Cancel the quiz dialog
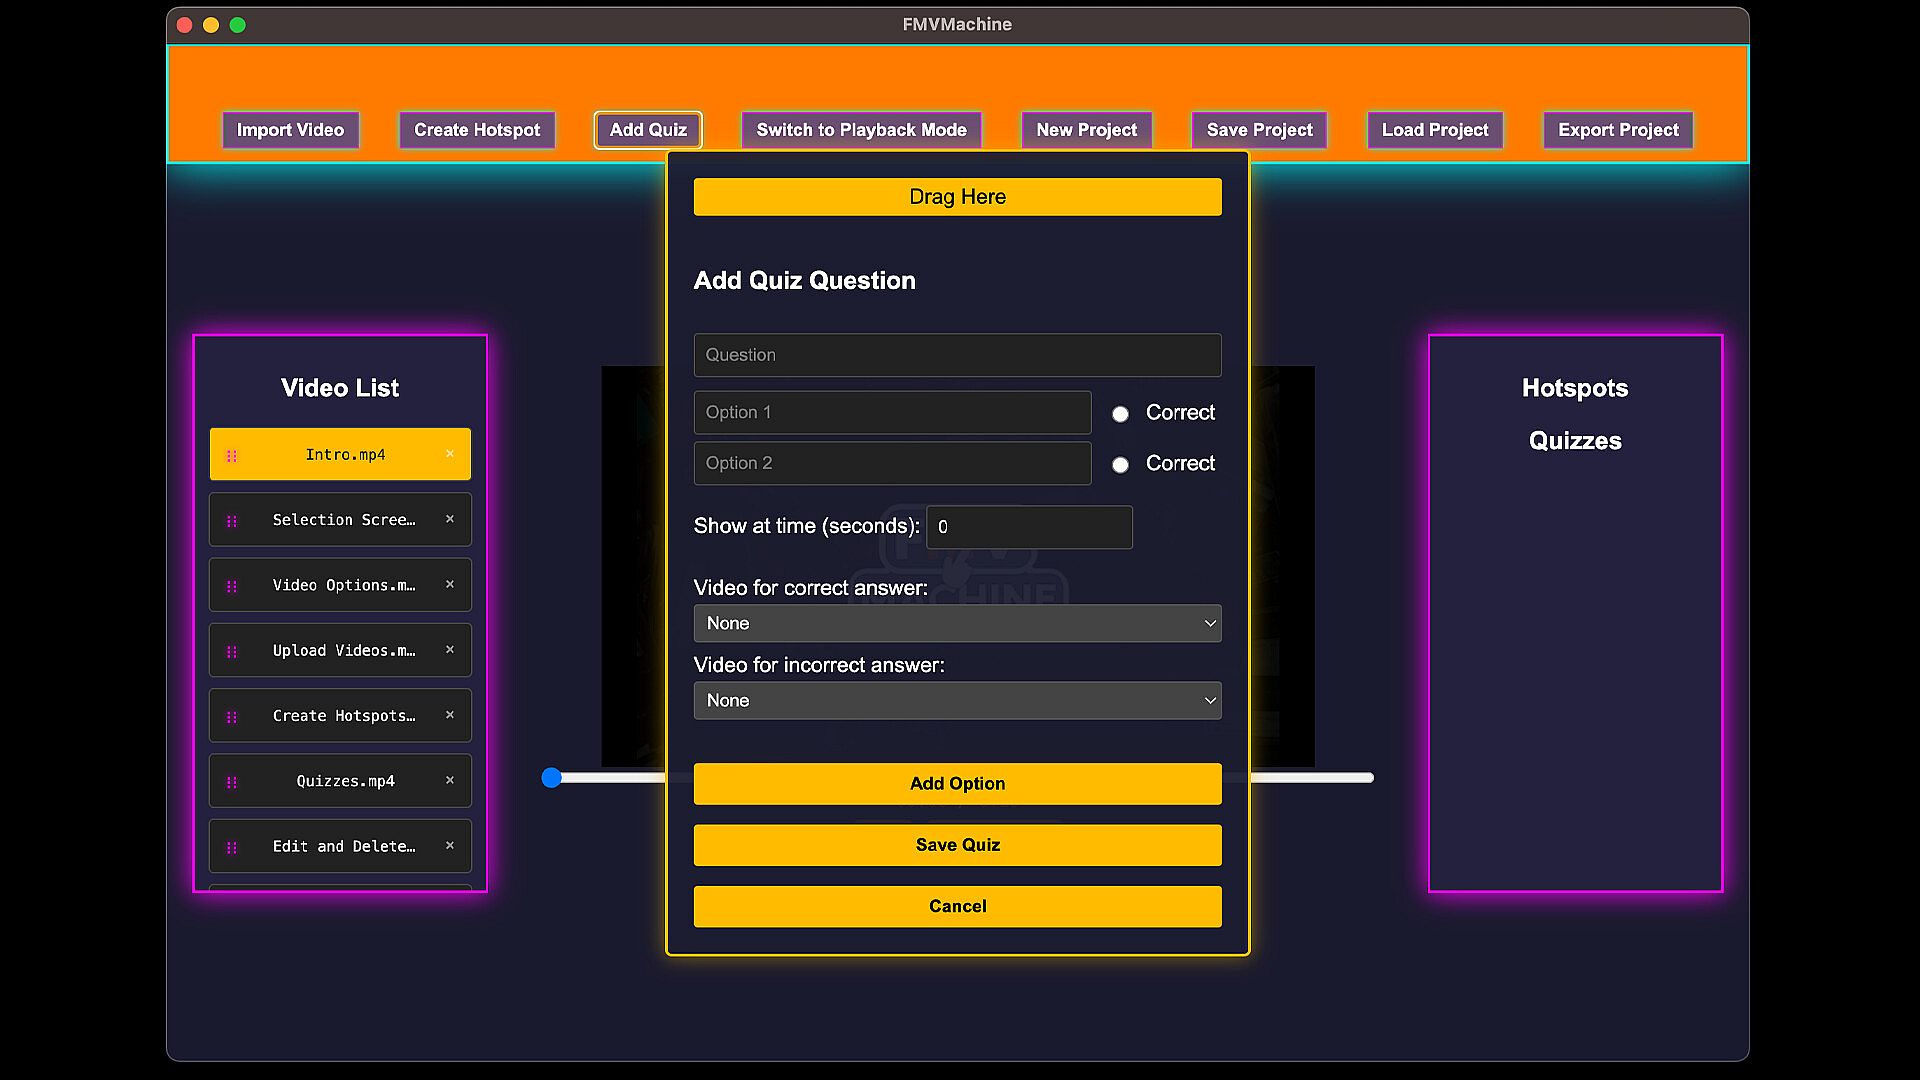This screenshot has width=1920, height=1080. [x=957, y=906]
